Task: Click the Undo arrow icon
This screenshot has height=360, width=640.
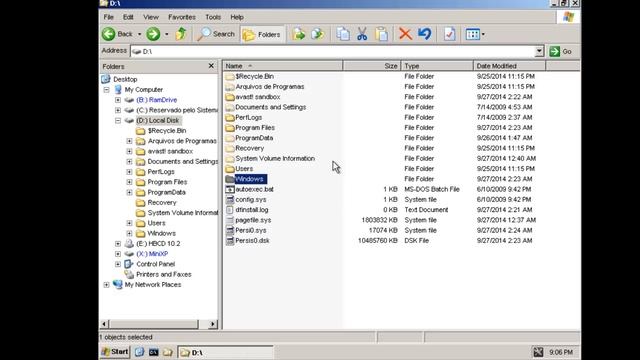Action: 425,34
